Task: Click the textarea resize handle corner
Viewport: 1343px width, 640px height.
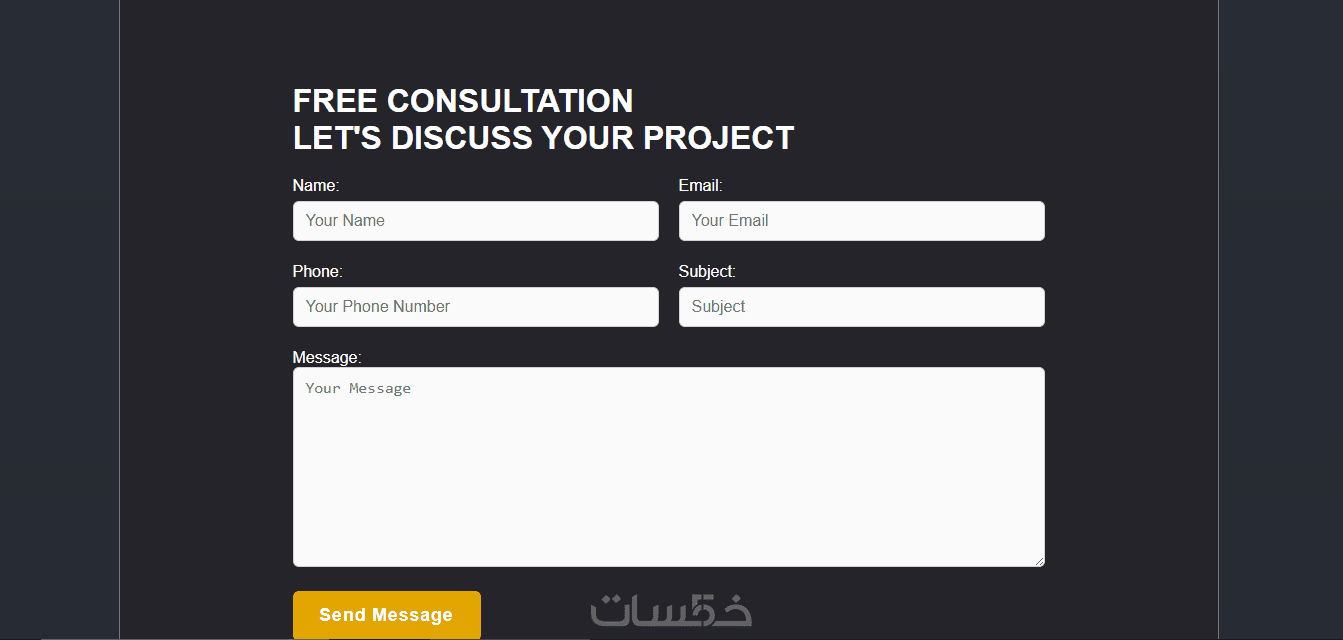Action: [x=1039, y=561]
